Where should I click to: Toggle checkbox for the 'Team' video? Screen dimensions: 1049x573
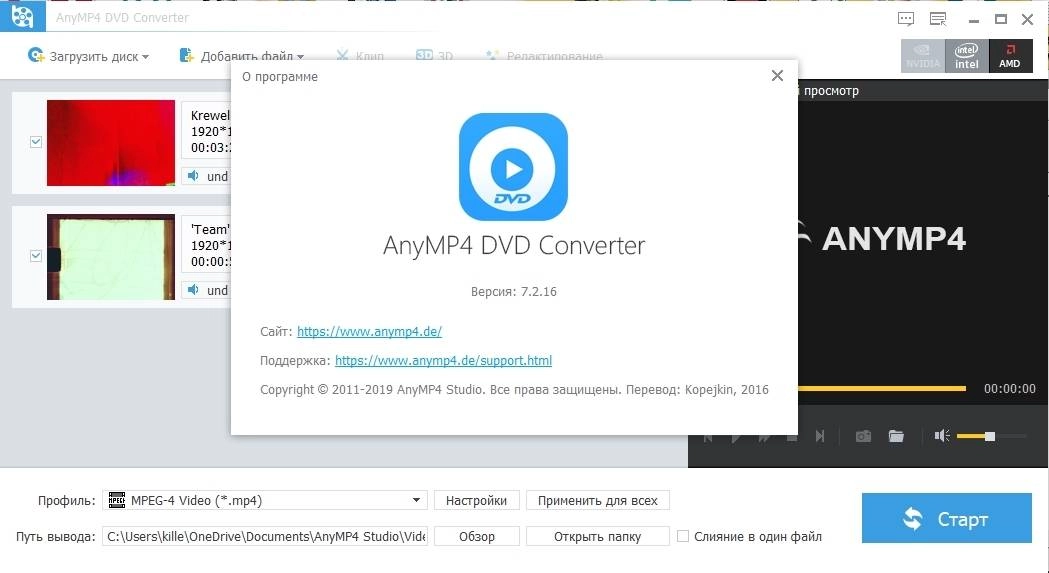click(x=36, y=256)
